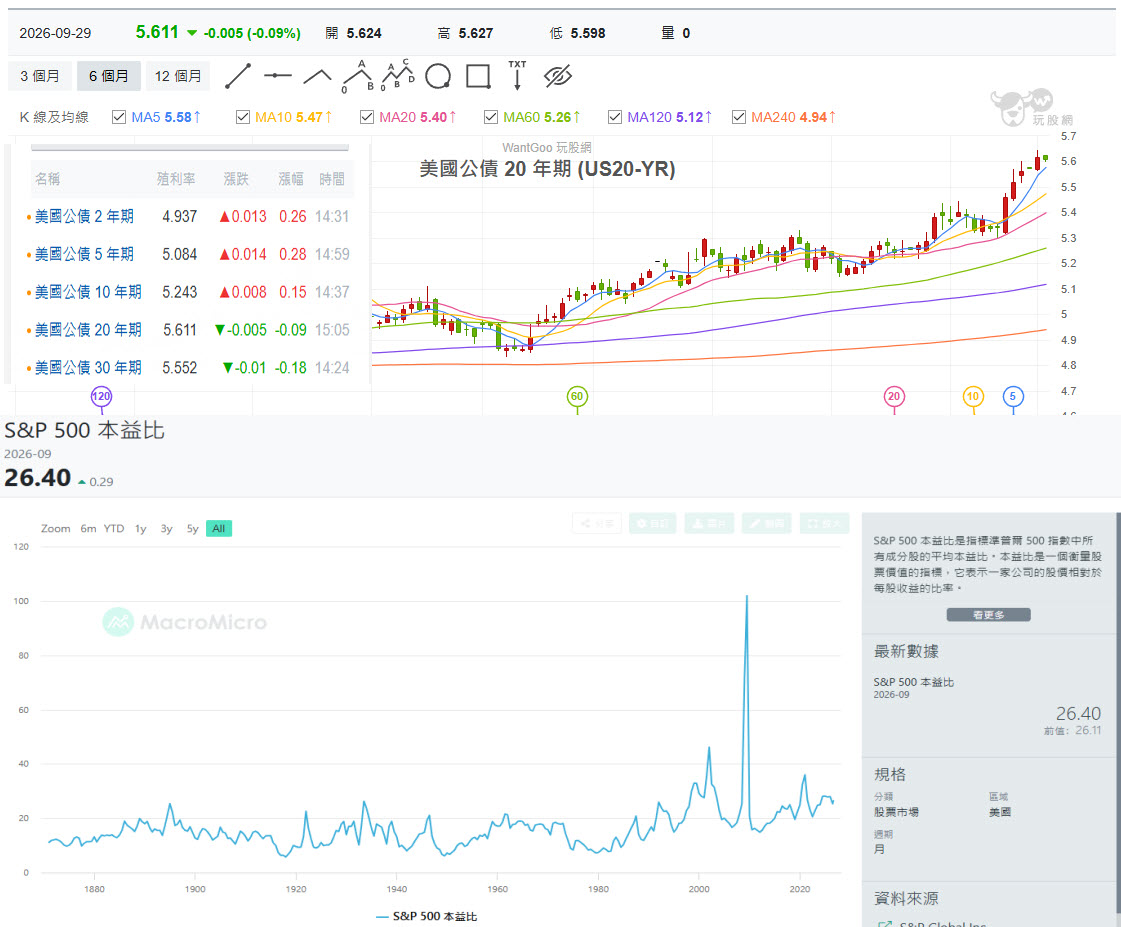Hide drawings with the crossed eye icon
This screenshot has width=1121, height=927.
pos(558,76)
